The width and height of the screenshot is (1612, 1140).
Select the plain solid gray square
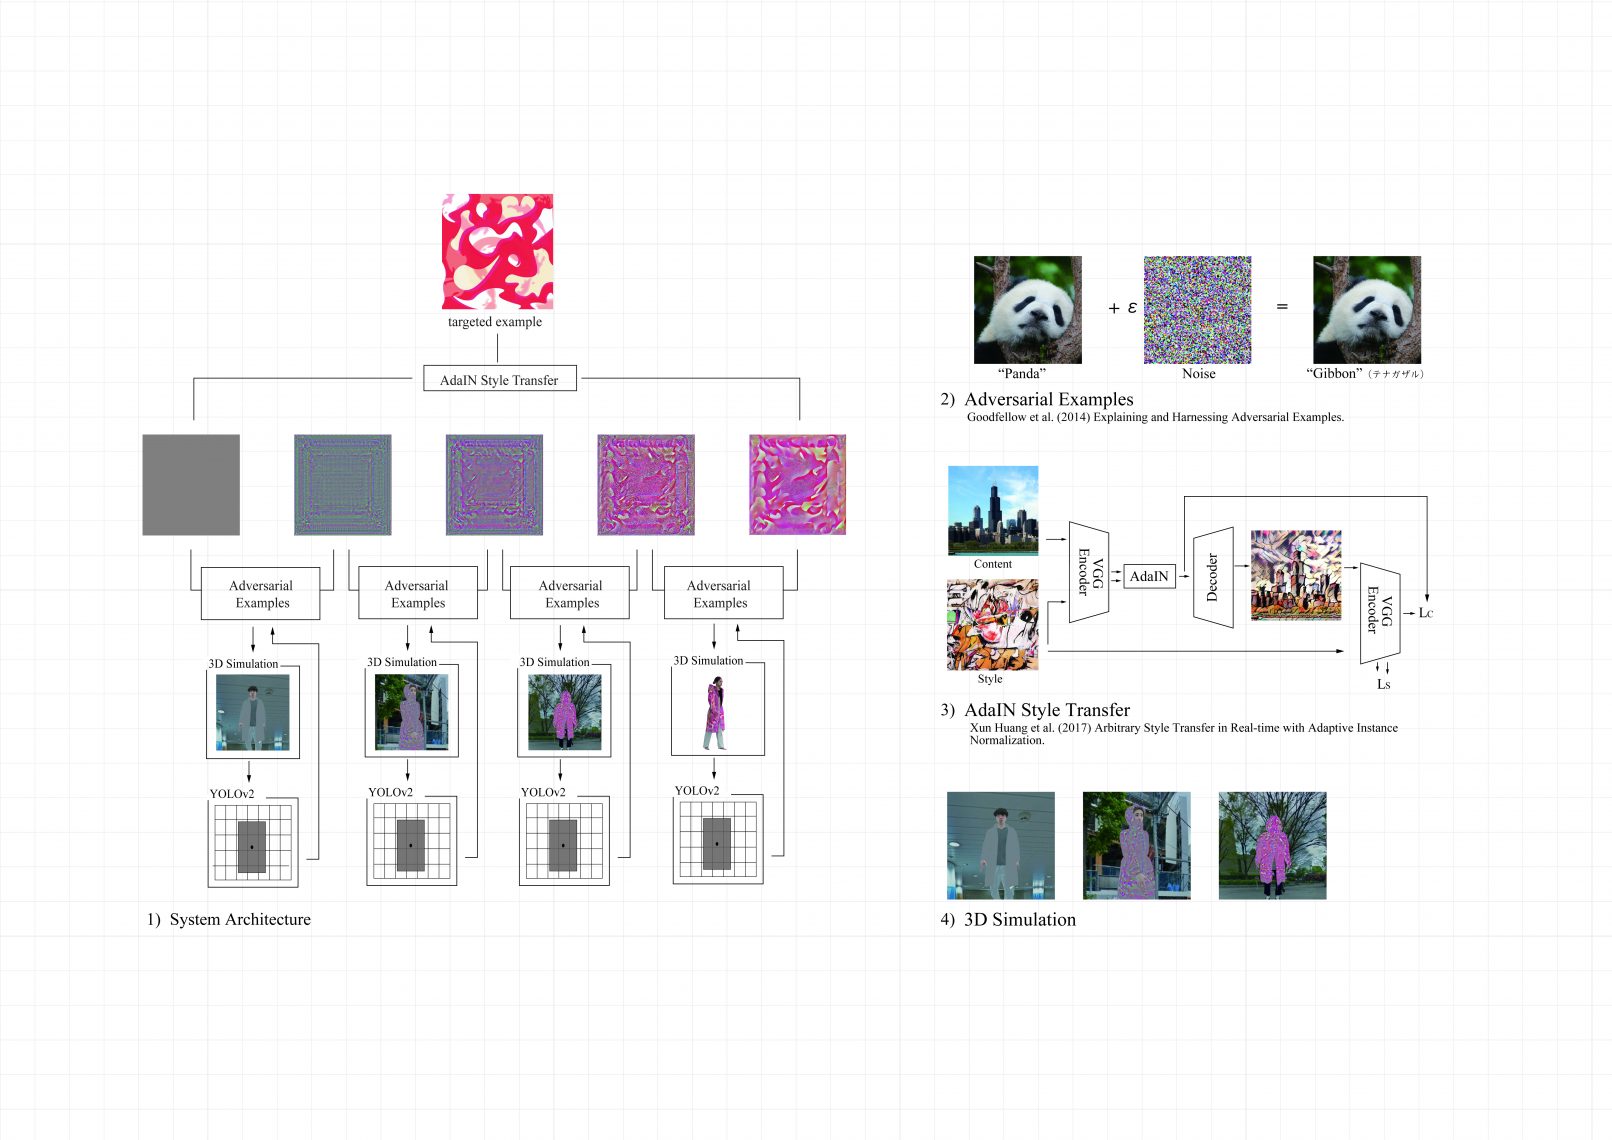pos(191,484)
